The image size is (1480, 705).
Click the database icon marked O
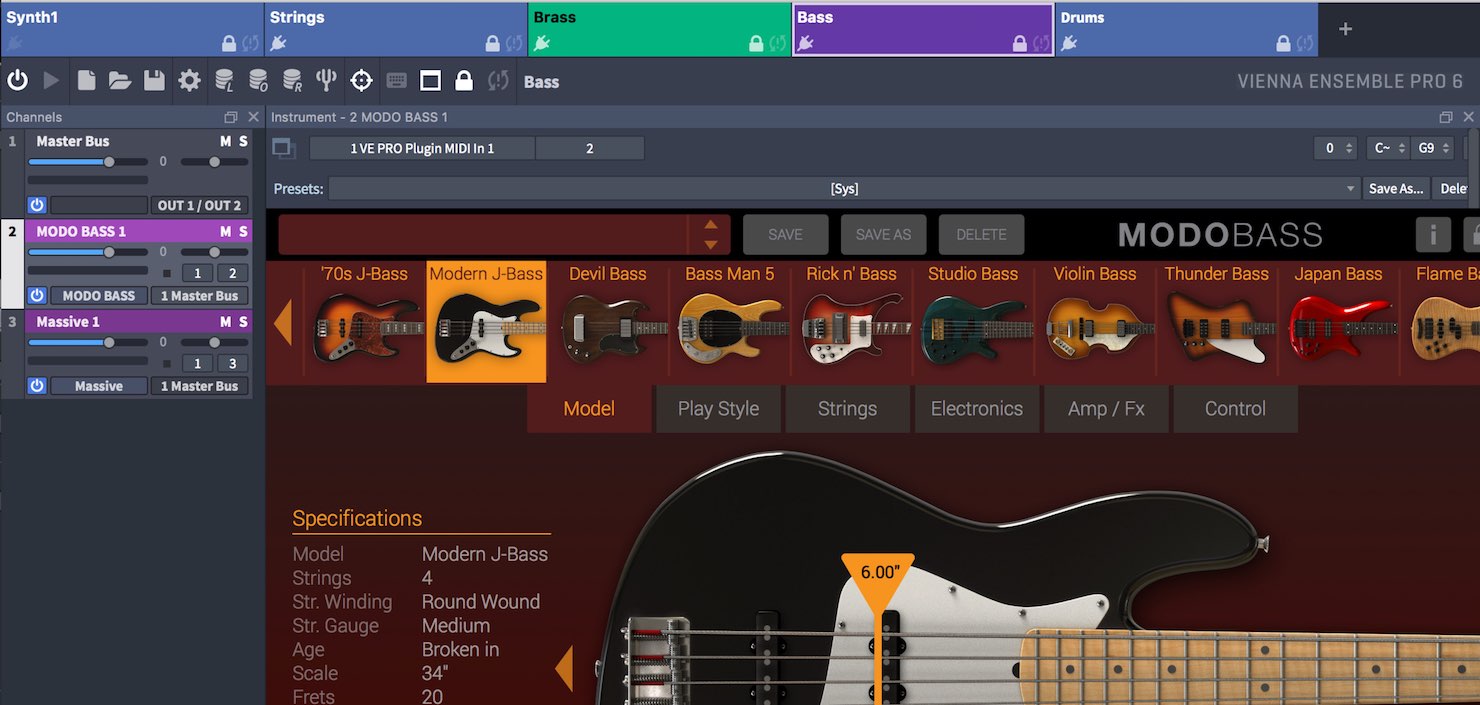tap(258, 81)
